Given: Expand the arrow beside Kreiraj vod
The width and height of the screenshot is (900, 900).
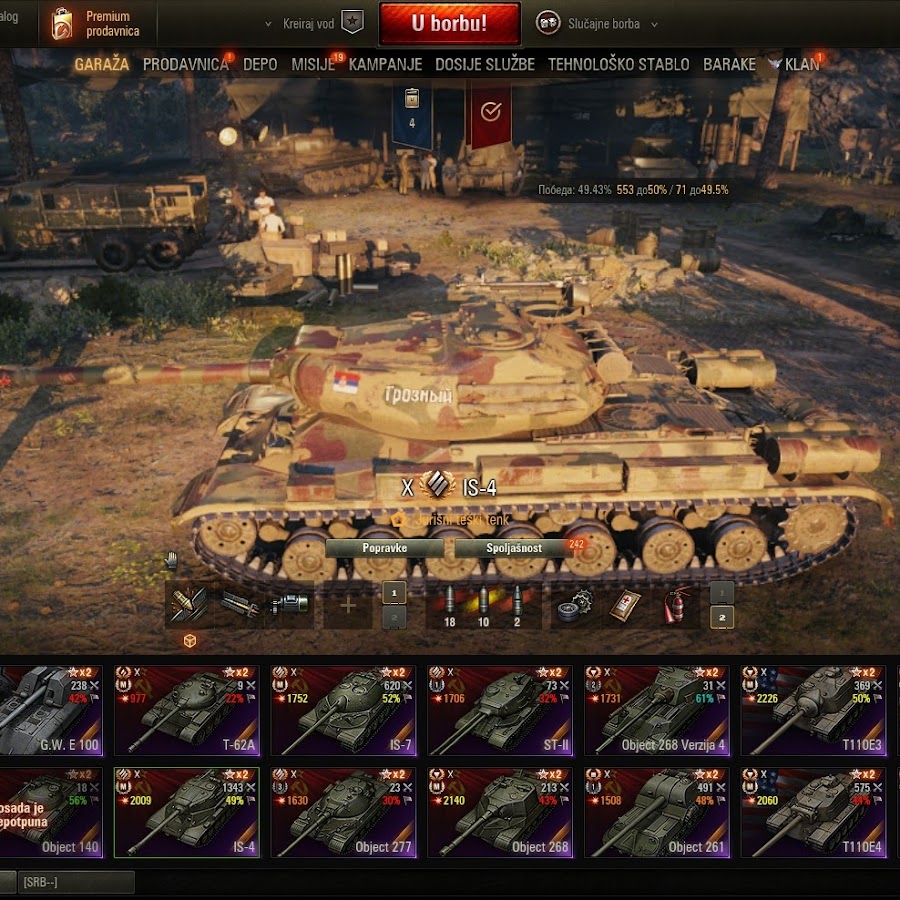Looking at the screenshot, I should (x=268, y=24).
